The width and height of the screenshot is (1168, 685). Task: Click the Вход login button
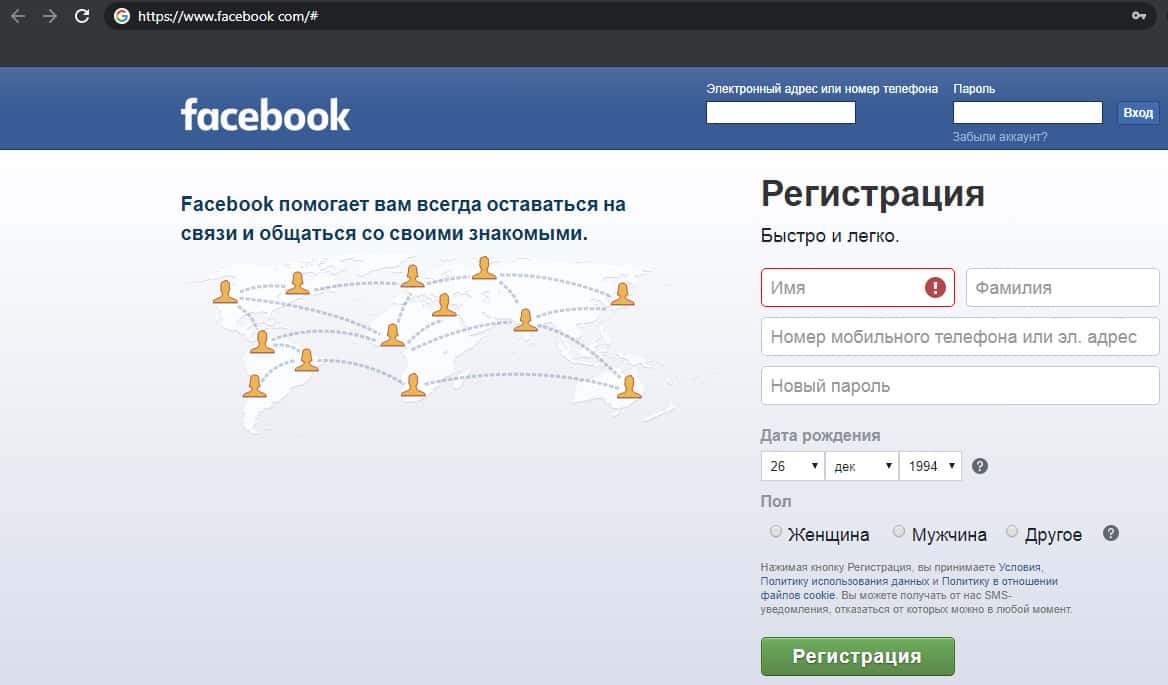click(1137, 112)
